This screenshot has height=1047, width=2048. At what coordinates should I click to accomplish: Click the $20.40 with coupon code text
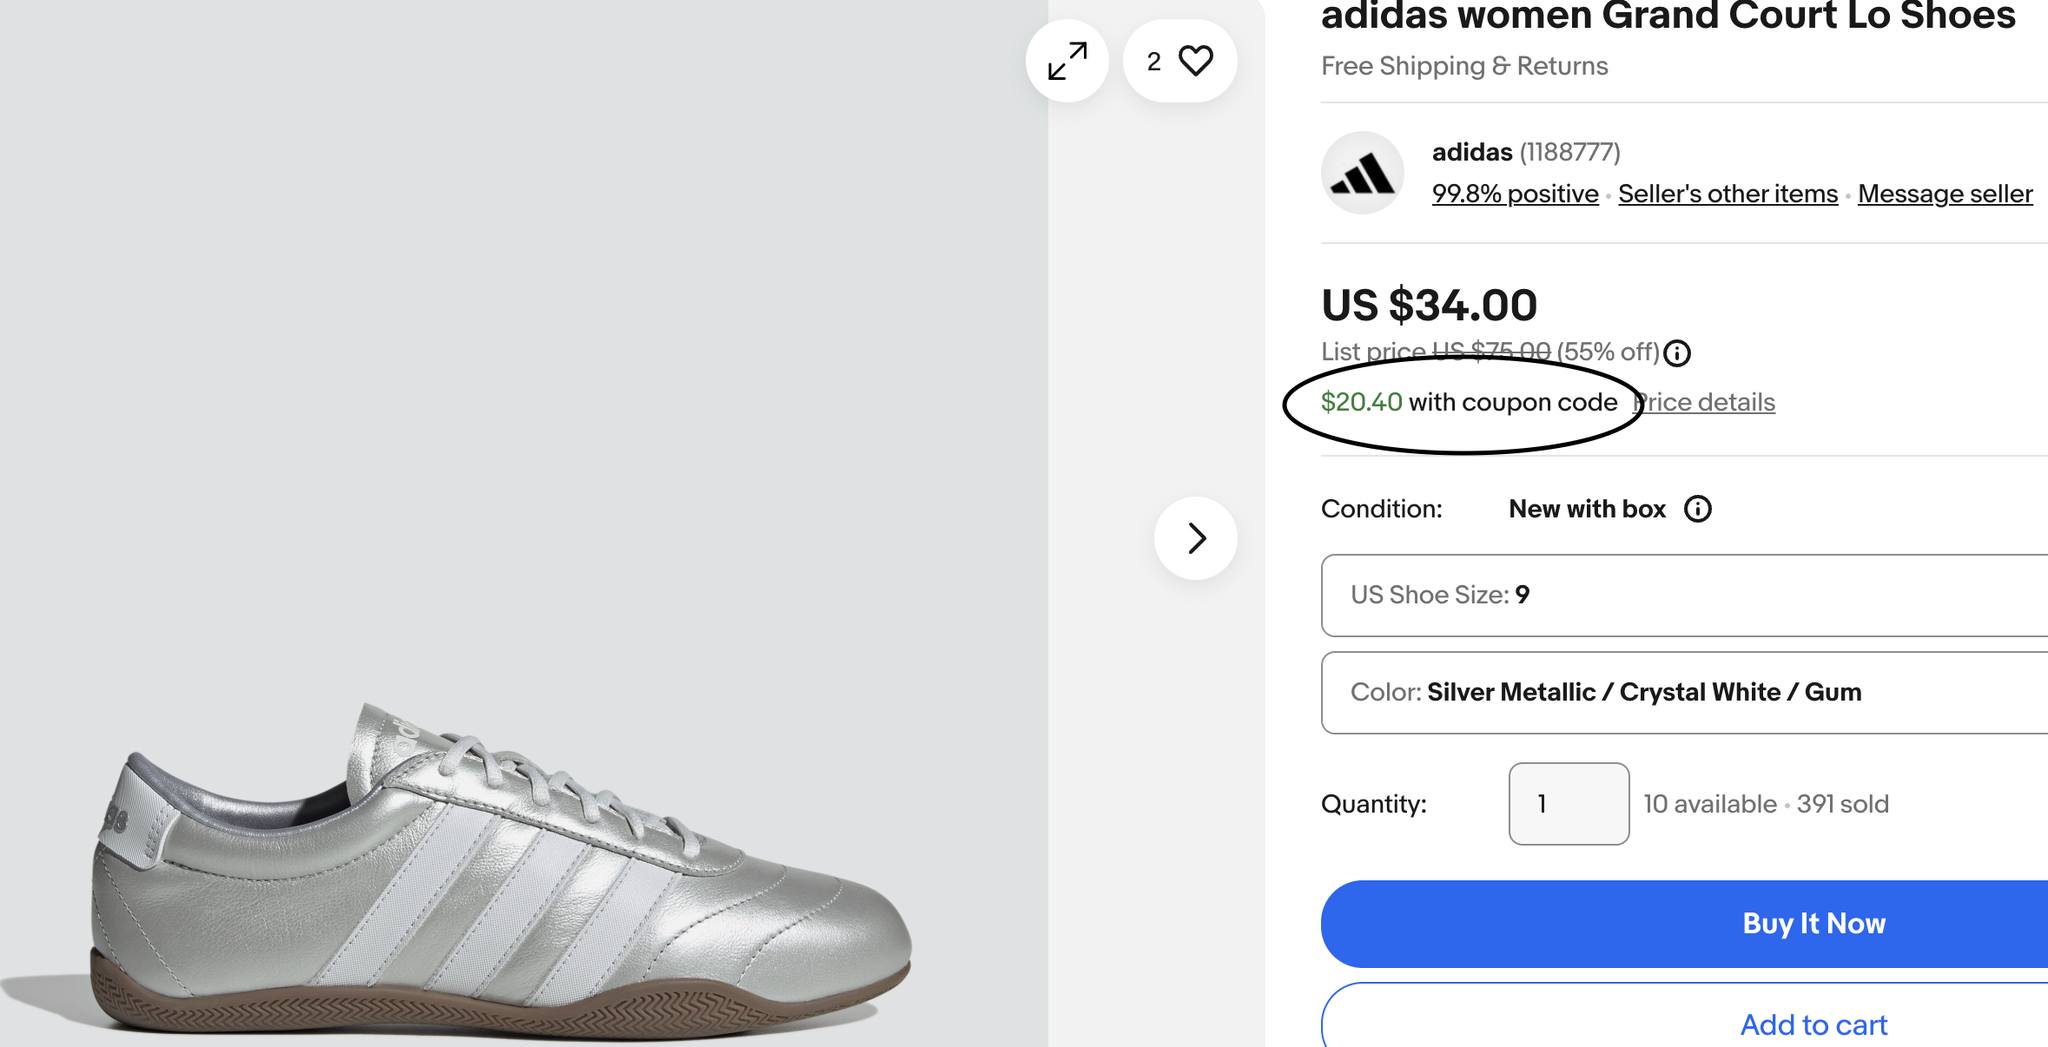(1469, 402)
